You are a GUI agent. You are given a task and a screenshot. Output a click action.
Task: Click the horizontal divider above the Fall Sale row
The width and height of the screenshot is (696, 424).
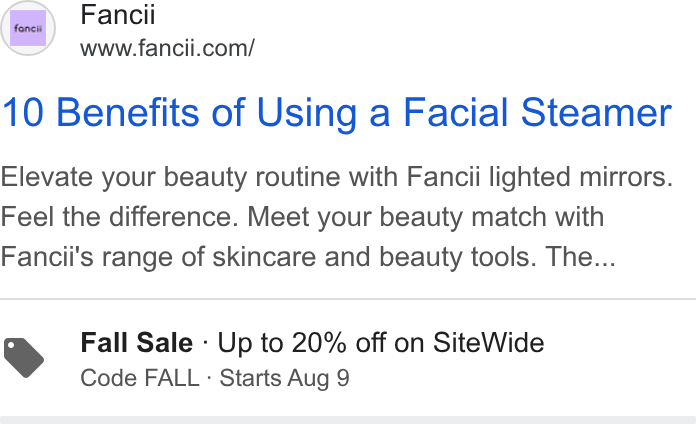coord(348,299)
